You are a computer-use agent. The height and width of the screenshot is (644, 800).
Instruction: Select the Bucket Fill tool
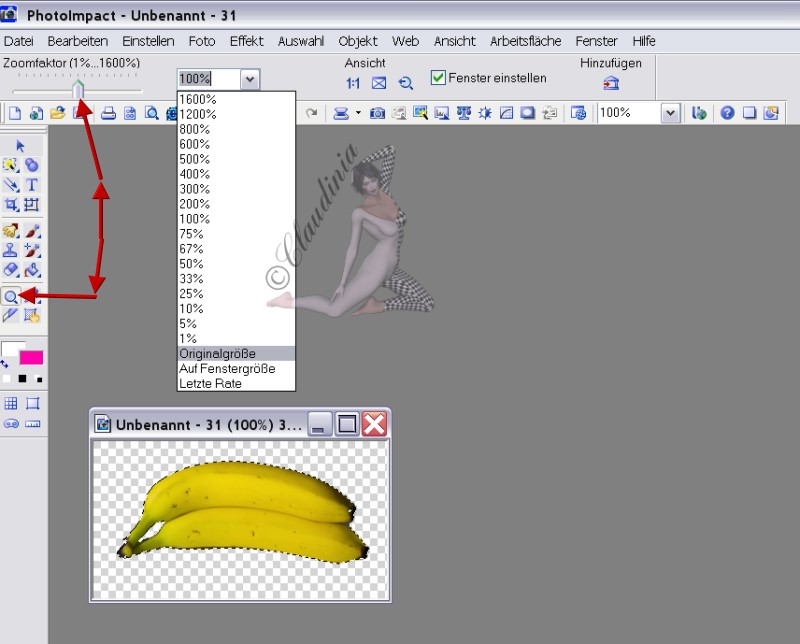32,270
